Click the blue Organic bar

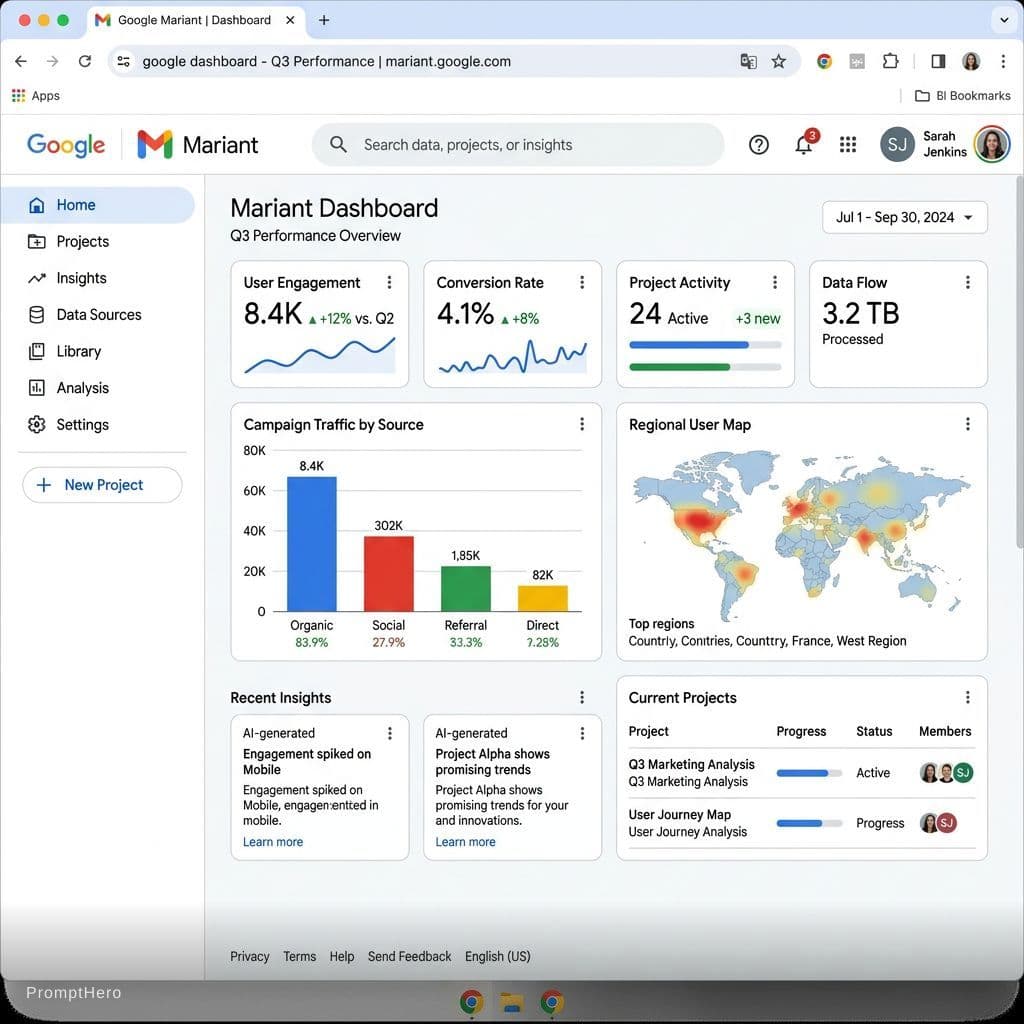[312, 544]
